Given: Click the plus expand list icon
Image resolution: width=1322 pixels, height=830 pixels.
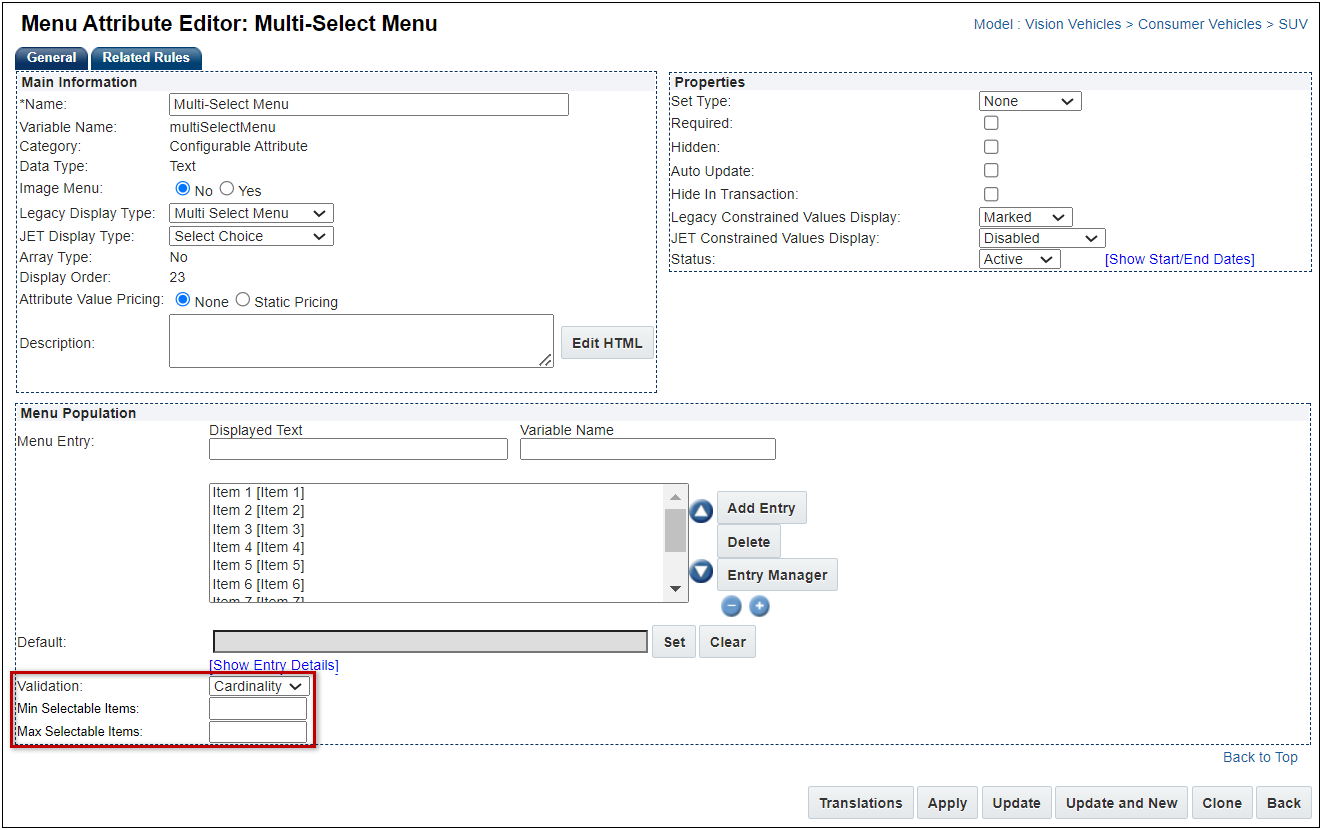Looking at the screenshot, I should (759, 606).
